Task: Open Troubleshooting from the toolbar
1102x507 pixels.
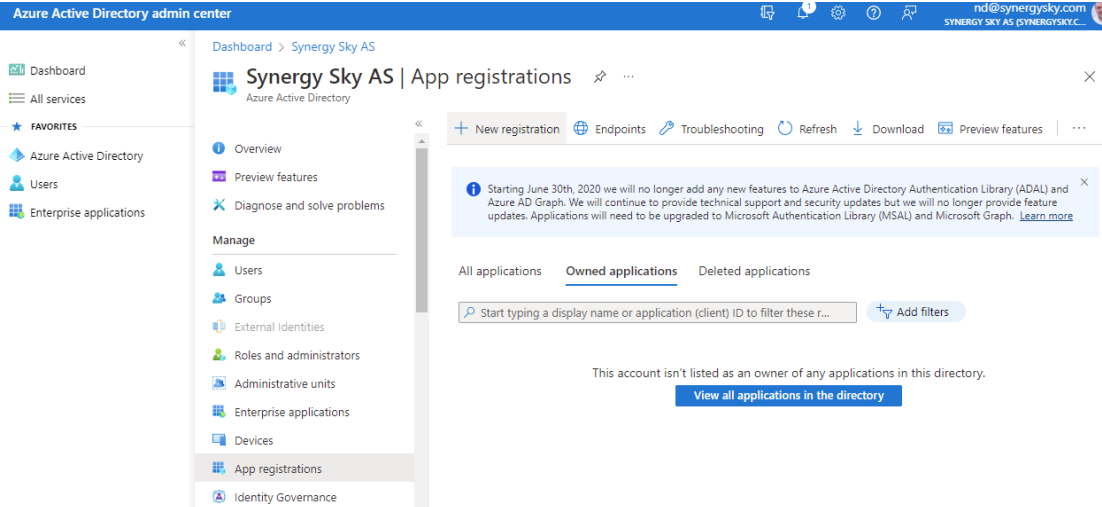Action: pos(711,129)
